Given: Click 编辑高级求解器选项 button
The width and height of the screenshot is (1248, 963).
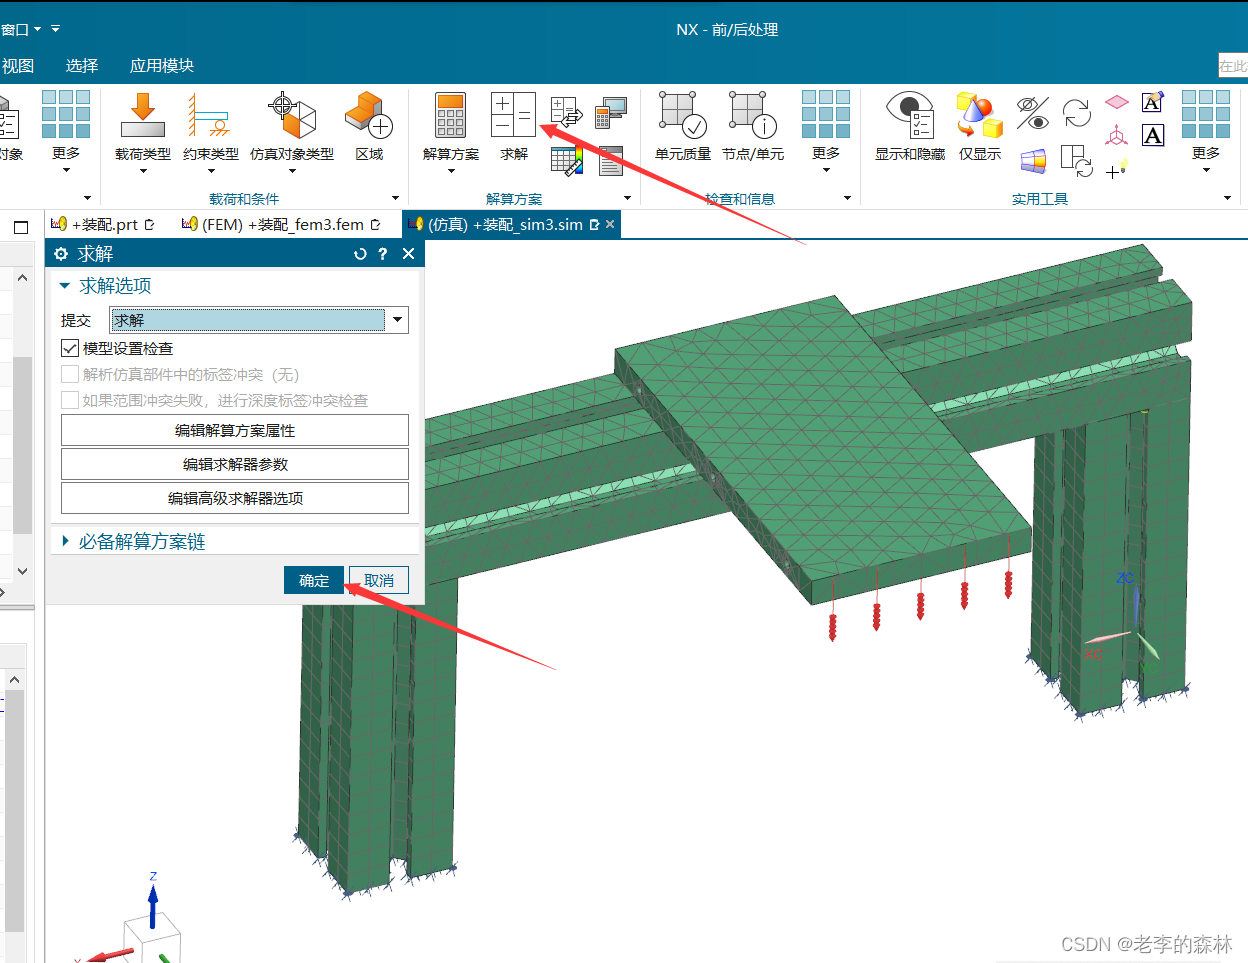Looking at the screenshot, I should pos(235,498).
